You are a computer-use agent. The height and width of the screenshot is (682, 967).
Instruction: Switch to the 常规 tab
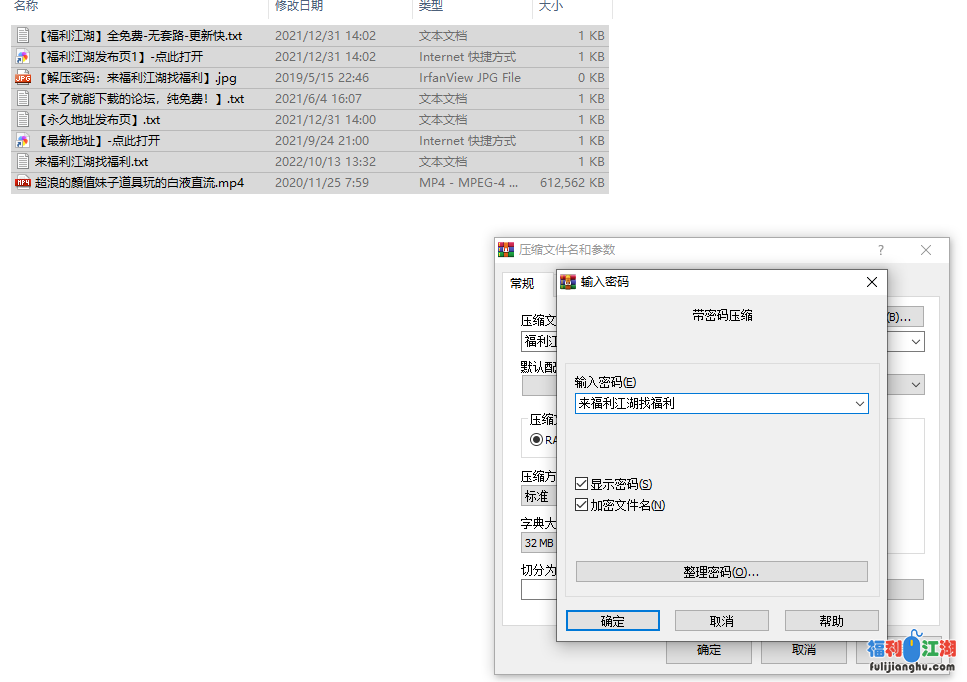pos(521,283)
